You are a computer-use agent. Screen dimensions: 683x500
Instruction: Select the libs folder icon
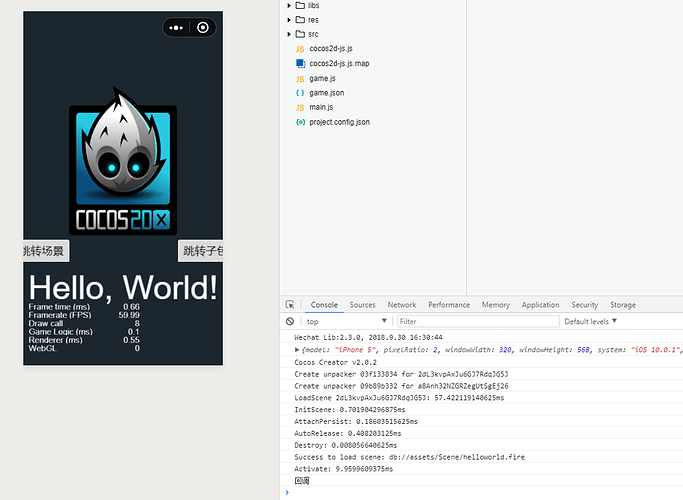pyautogui.click(x=300, y=5)
